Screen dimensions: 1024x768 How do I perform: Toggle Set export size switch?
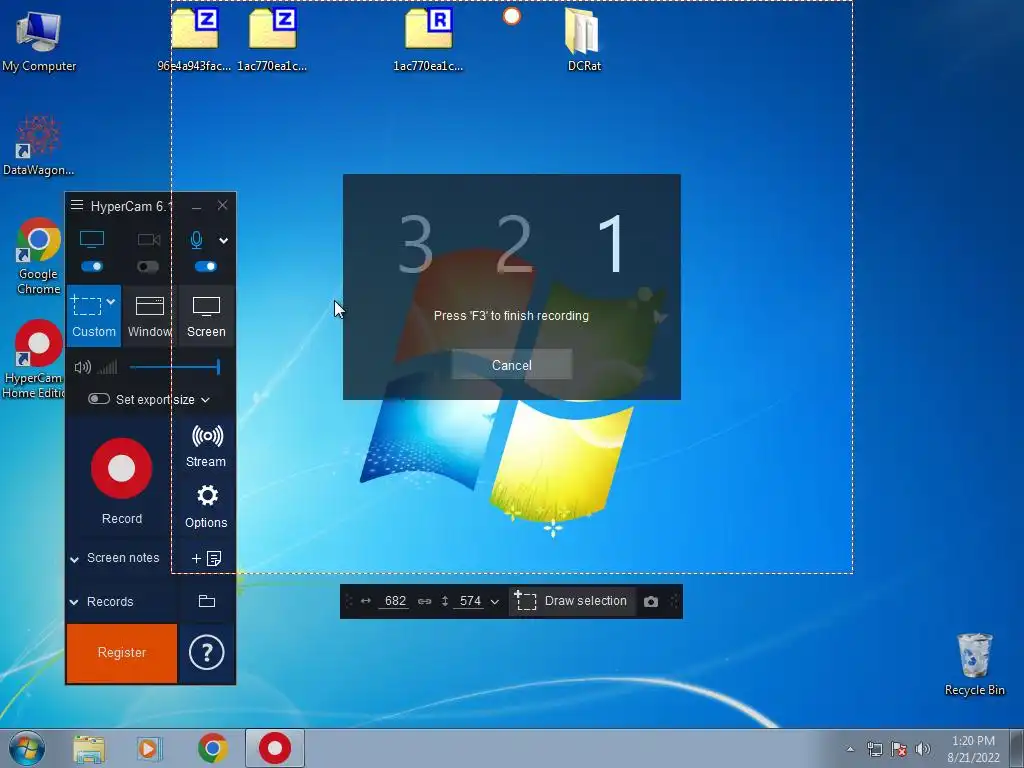coord(99,399)
